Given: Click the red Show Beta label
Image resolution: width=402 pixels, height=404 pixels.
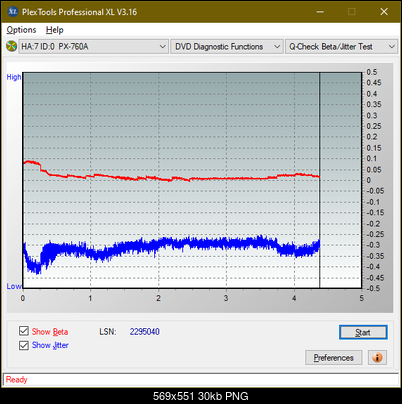Looking at the screenshot, I should (50, 332).
